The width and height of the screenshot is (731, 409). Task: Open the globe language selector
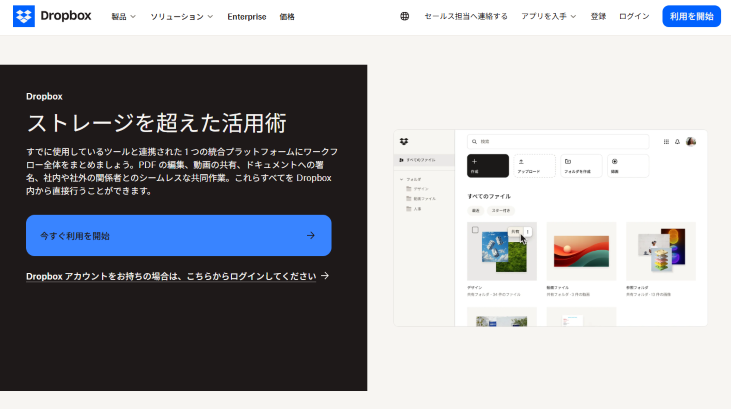(405, 16)
